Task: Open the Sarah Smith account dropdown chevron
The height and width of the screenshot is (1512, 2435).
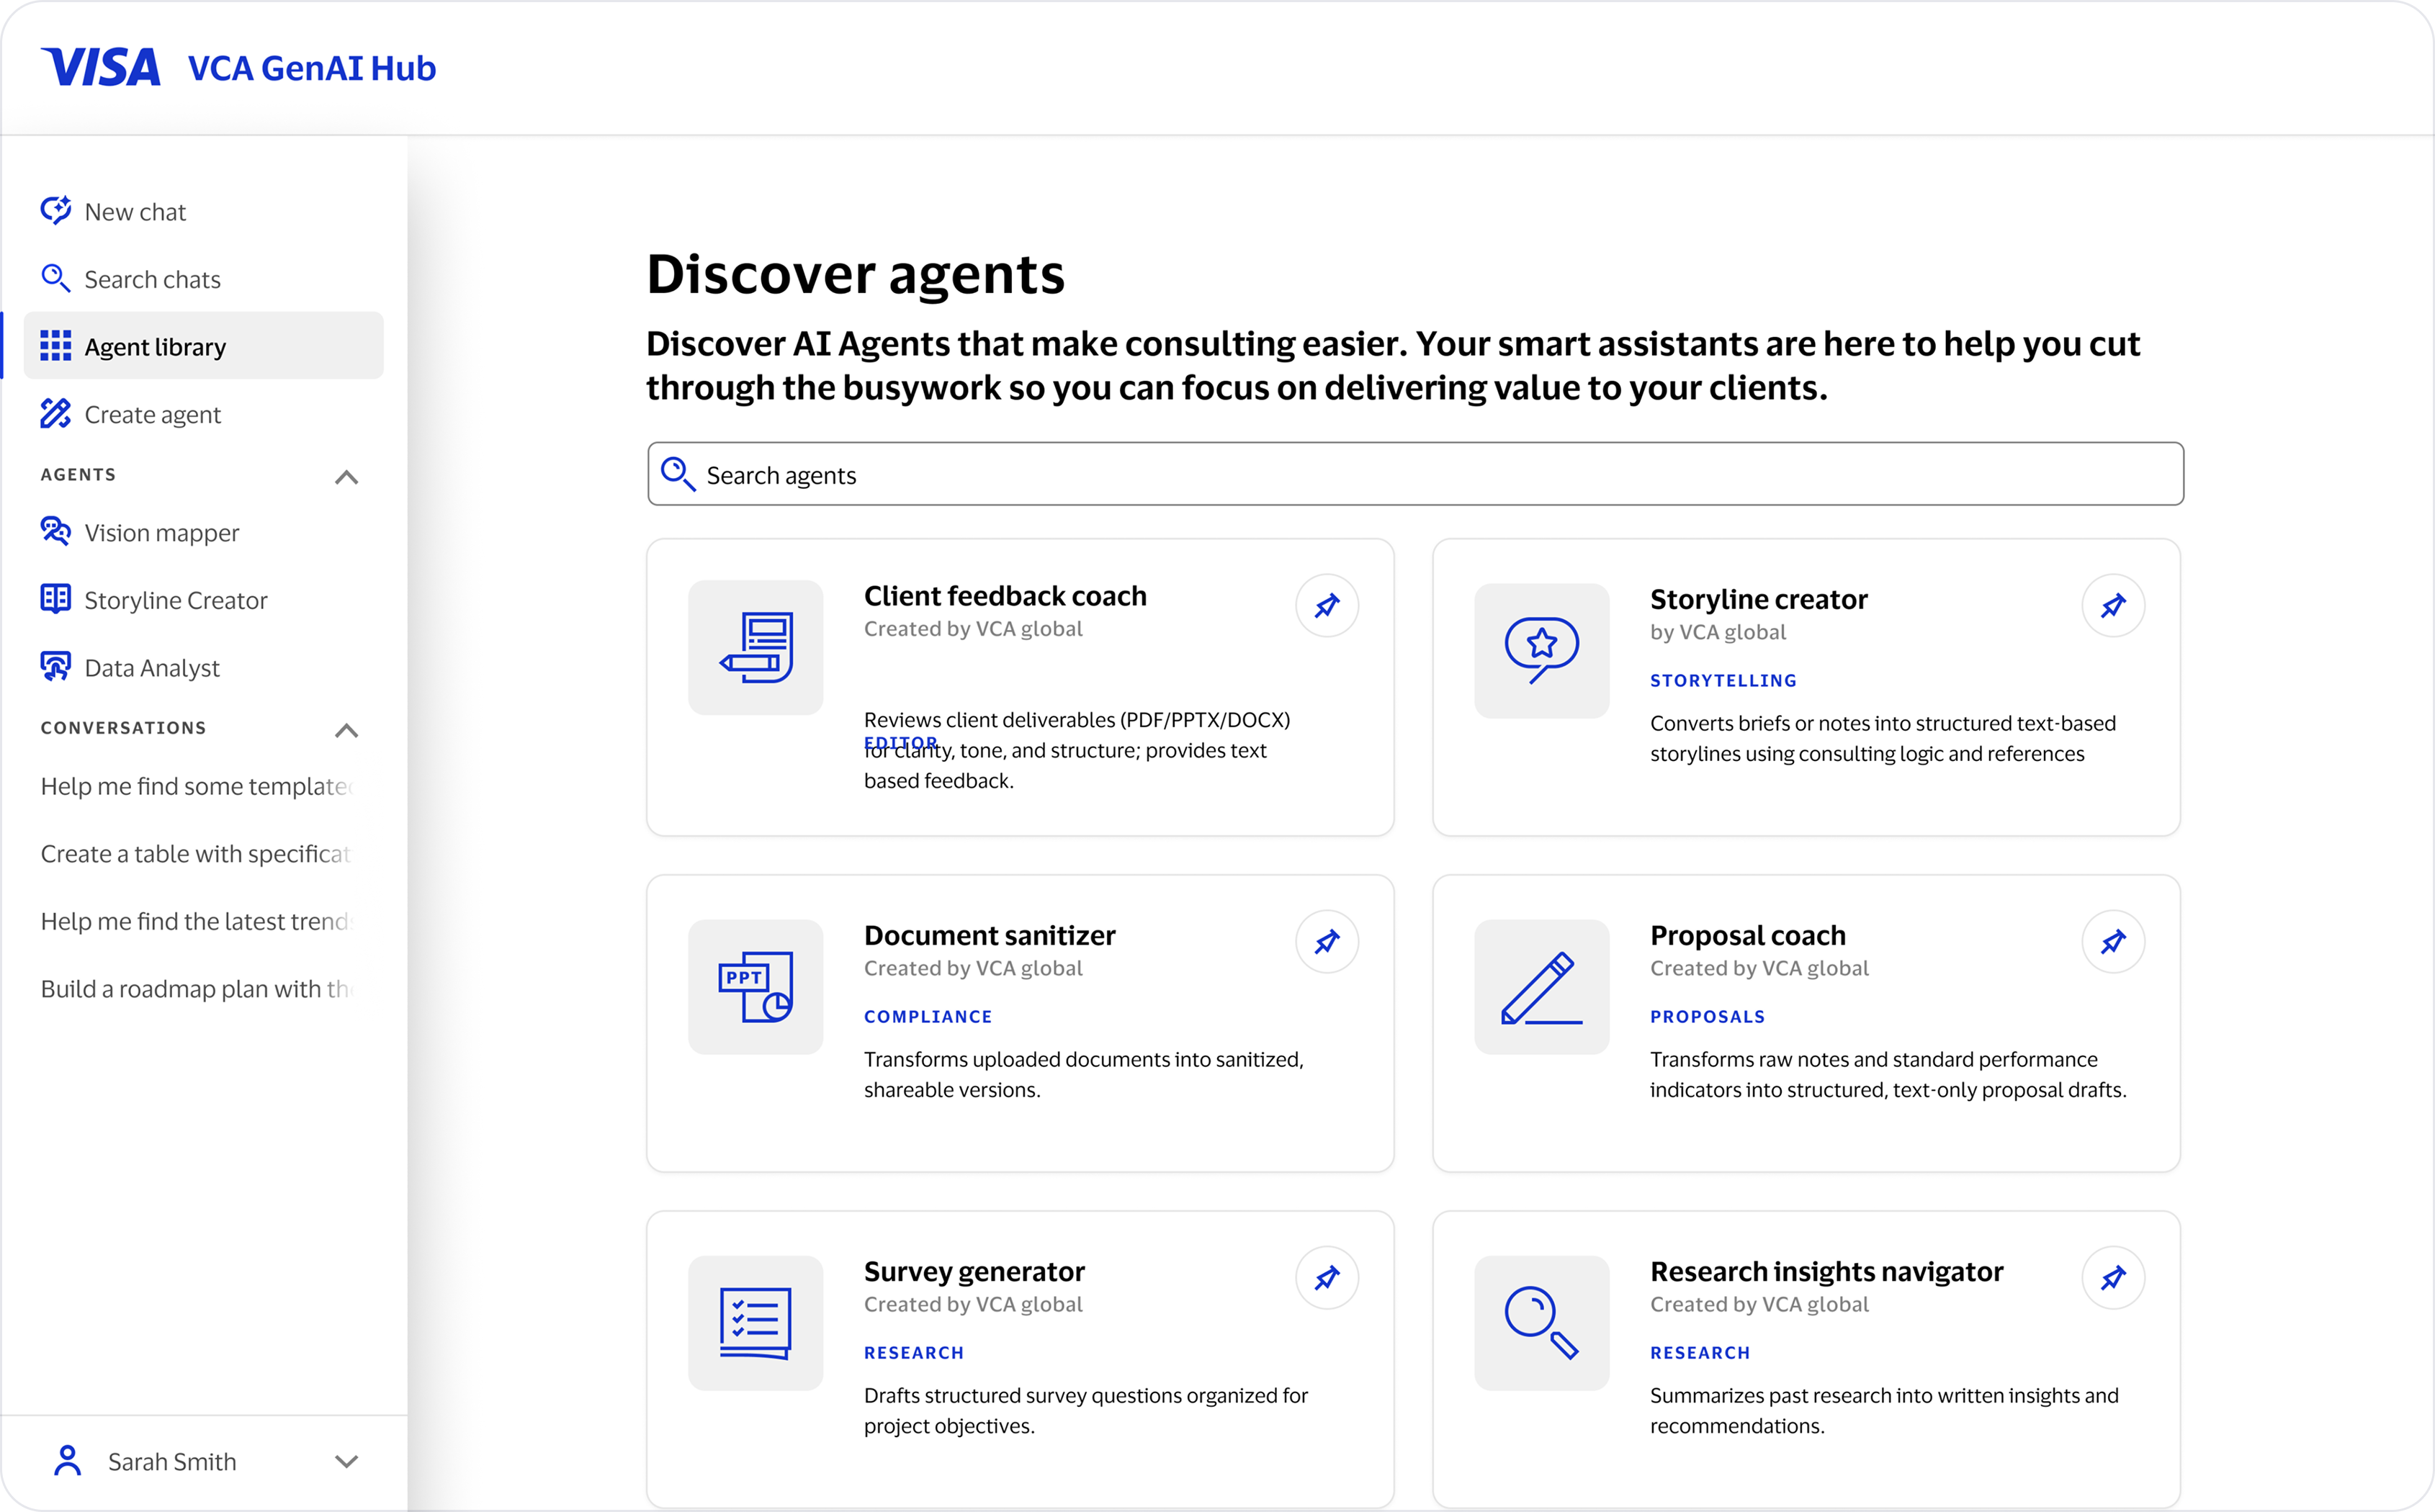Action: point(346,1461)
